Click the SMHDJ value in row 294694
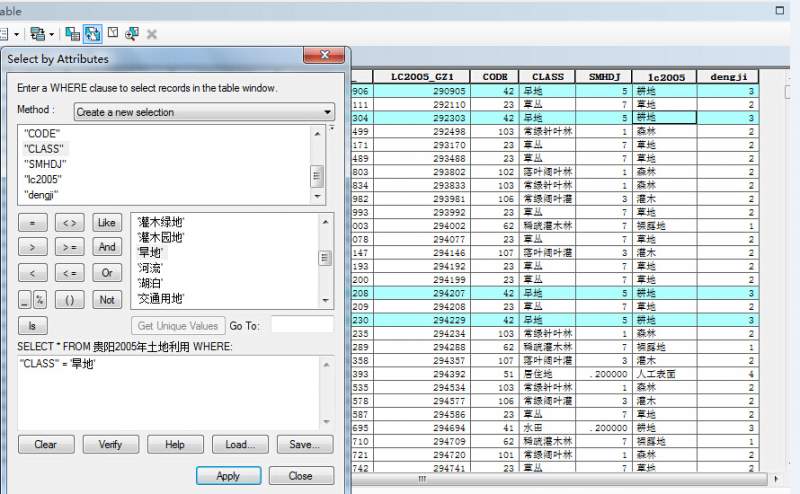Viewport: 800px width, 494px height. [x=604, y=428]
